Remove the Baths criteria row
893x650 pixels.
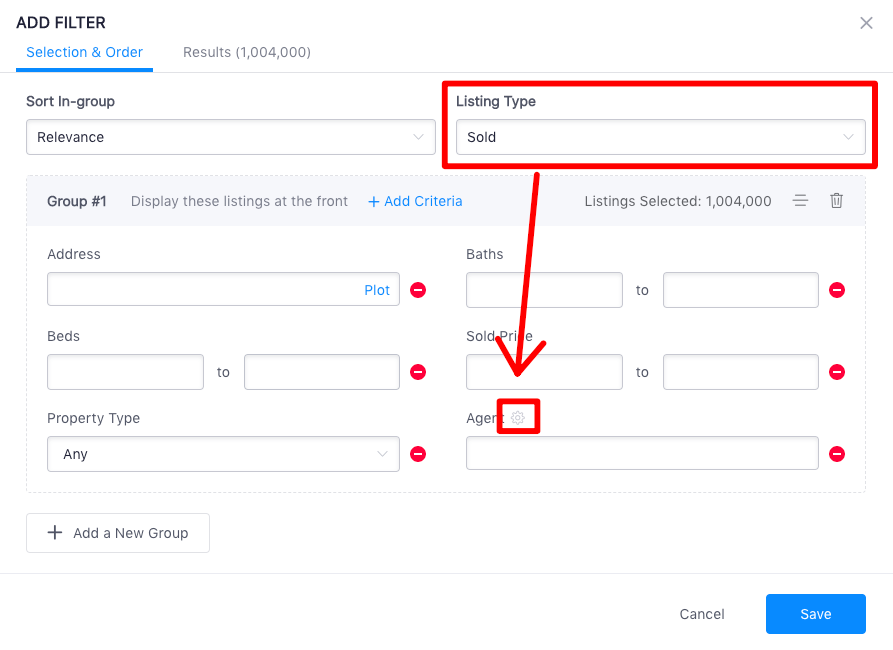click(x=837, y=290)
